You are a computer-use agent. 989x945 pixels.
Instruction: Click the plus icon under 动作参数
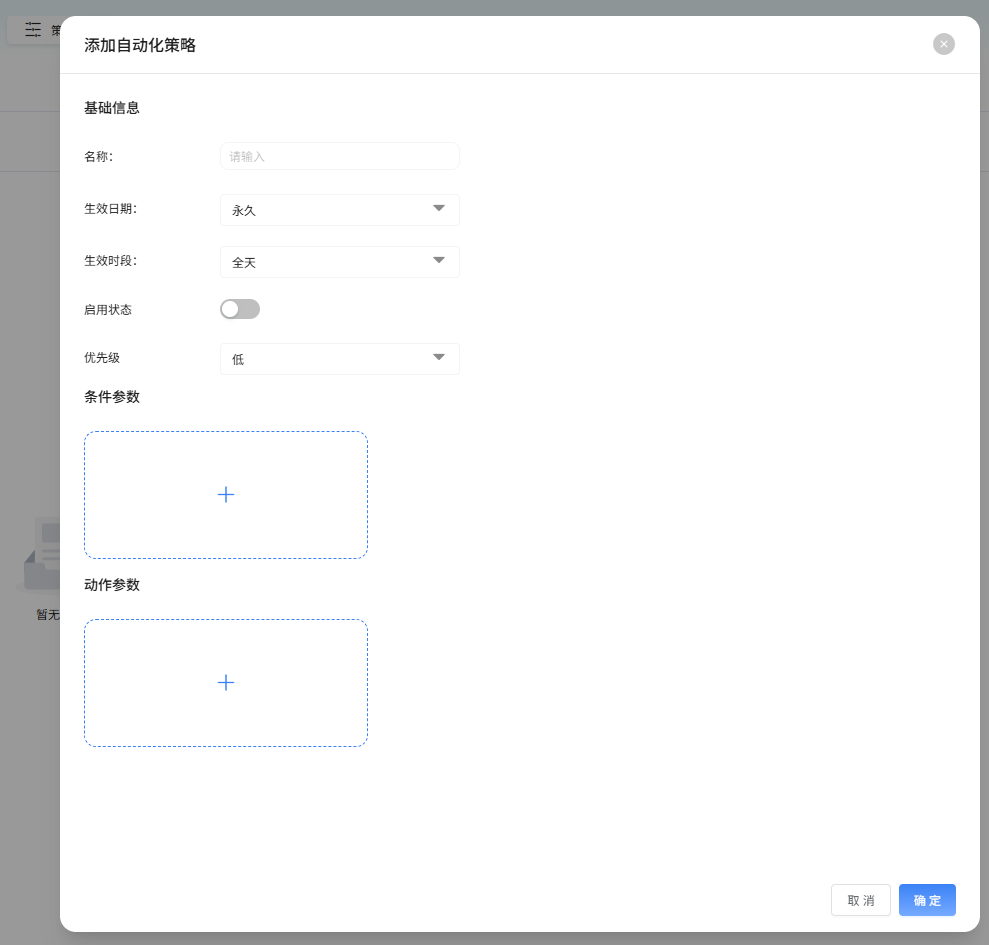click(x=226, y=682)
